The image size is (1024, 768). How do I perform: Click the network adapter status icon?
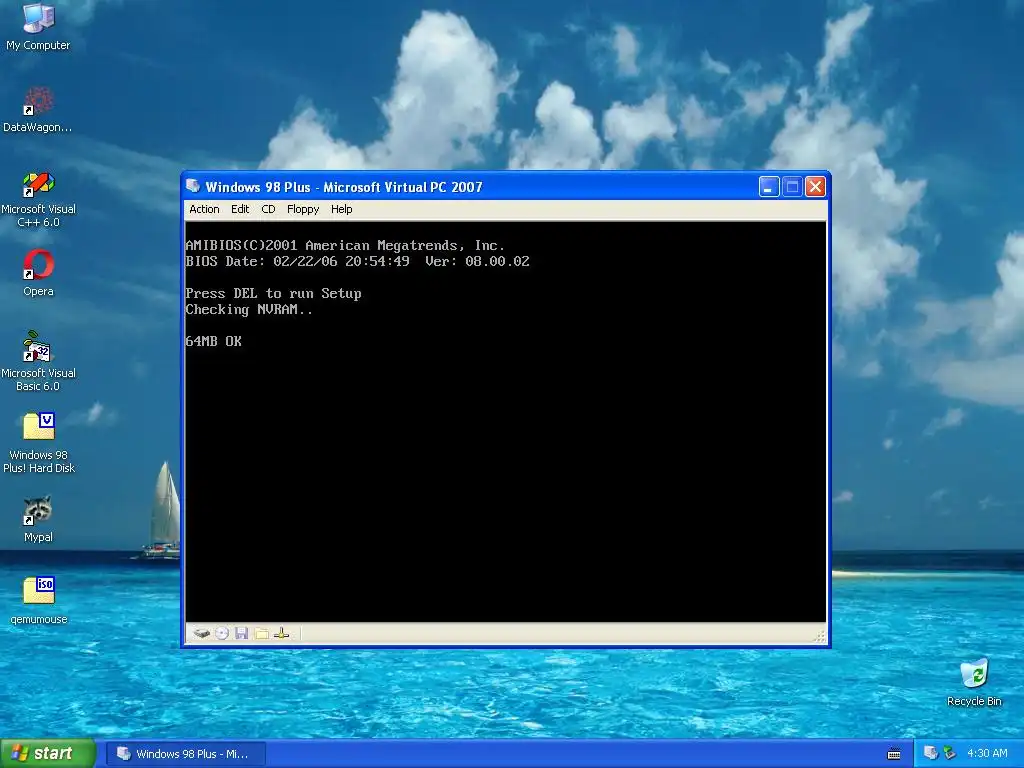click(x=281, y=633)
